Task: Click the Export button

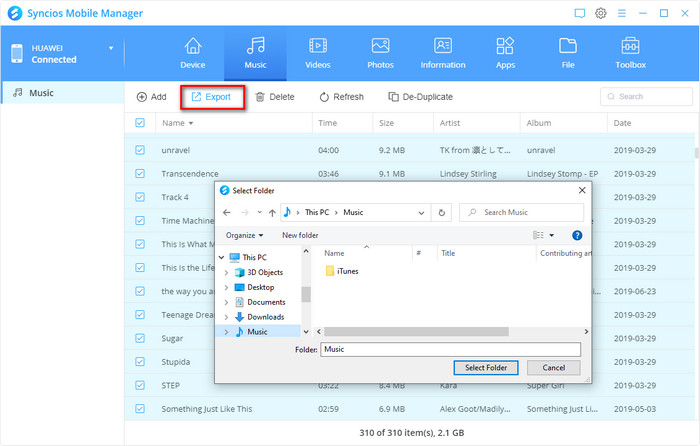Action: 212,97
